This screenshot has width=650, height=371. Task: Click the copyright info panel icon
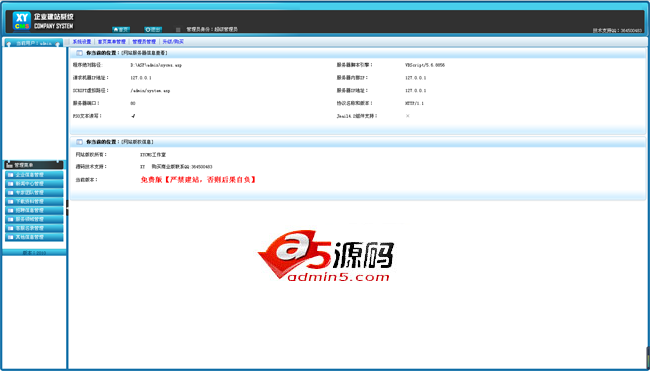79,142
